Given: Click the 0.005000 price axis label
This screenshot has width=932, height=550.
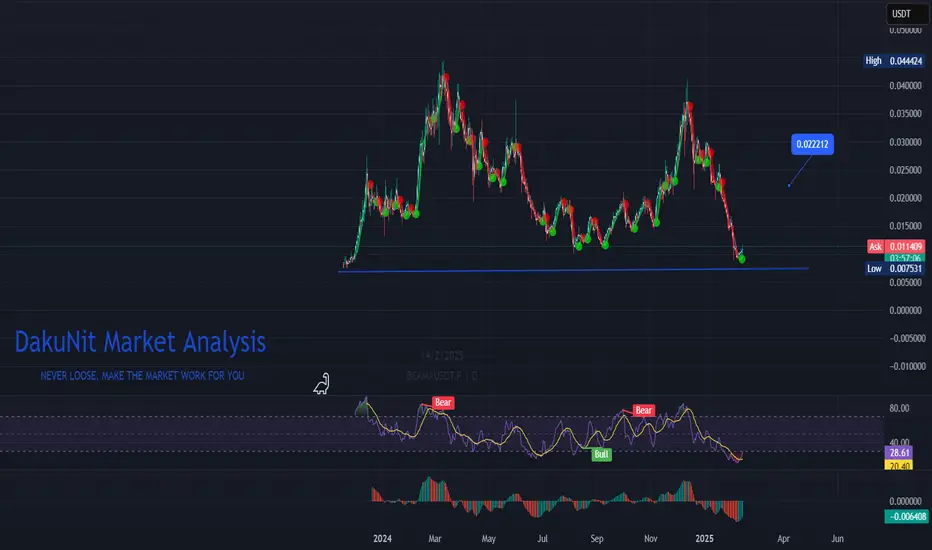Looking at the screenshot, I should (905, 282).
